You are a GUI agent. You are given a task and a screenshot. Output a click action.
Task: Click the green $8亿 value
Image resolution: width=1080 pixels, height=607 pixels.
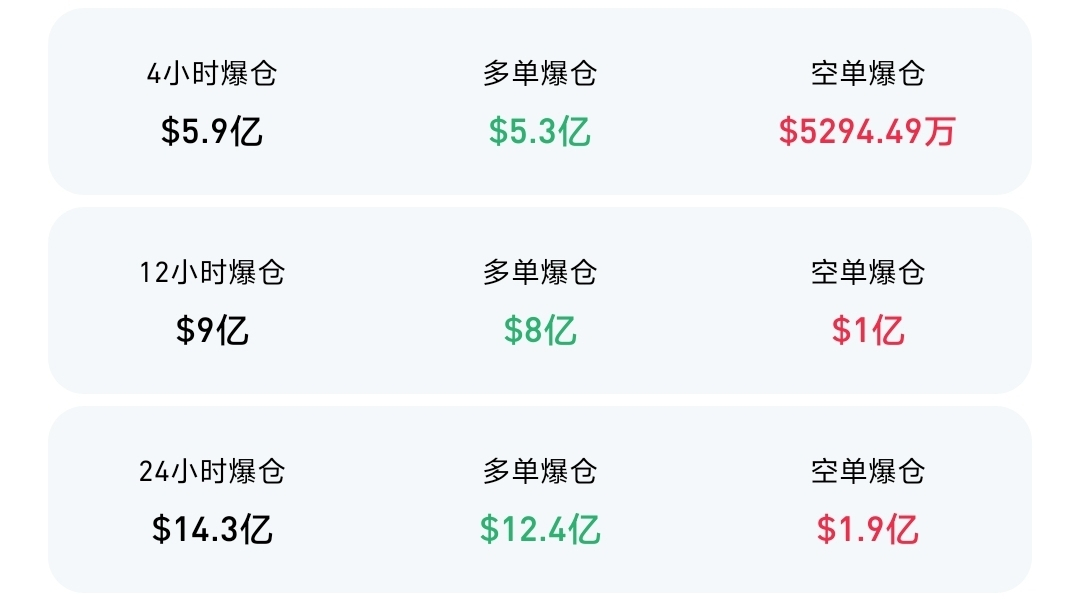[540, 330]
